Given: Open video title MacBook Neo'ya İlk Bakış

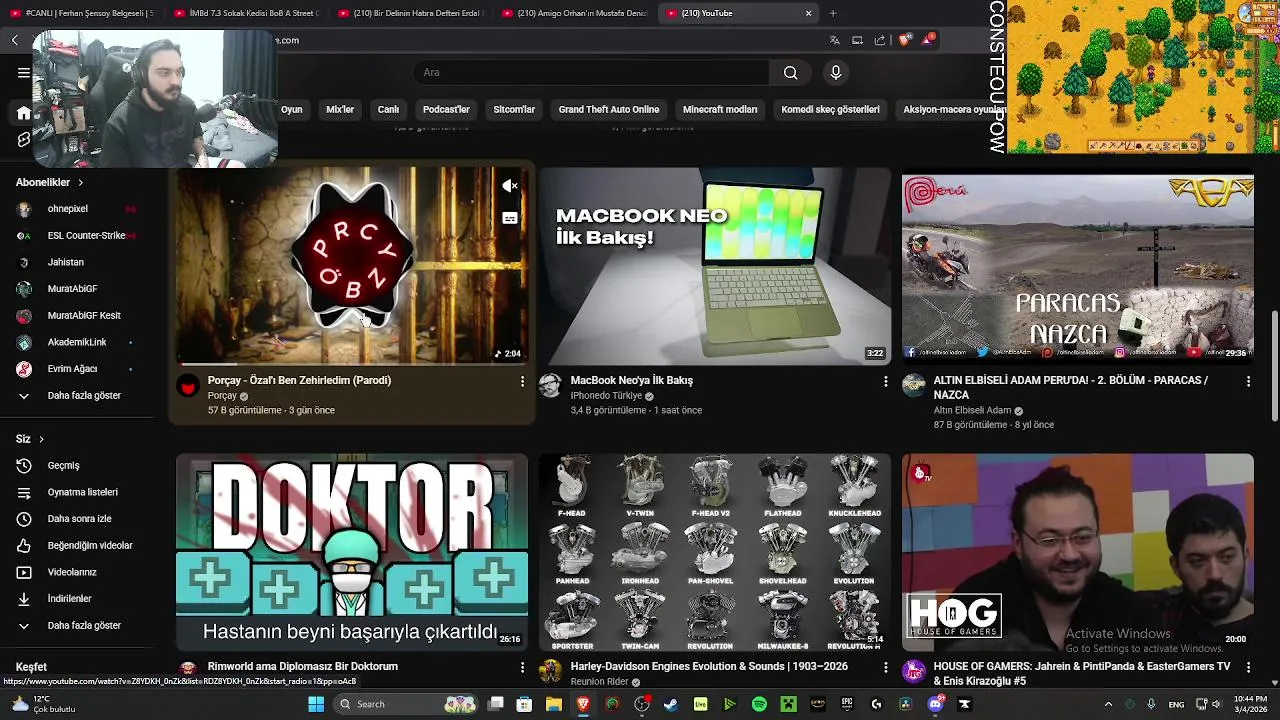Looking at the screenshot, I should tap(632, 380).
